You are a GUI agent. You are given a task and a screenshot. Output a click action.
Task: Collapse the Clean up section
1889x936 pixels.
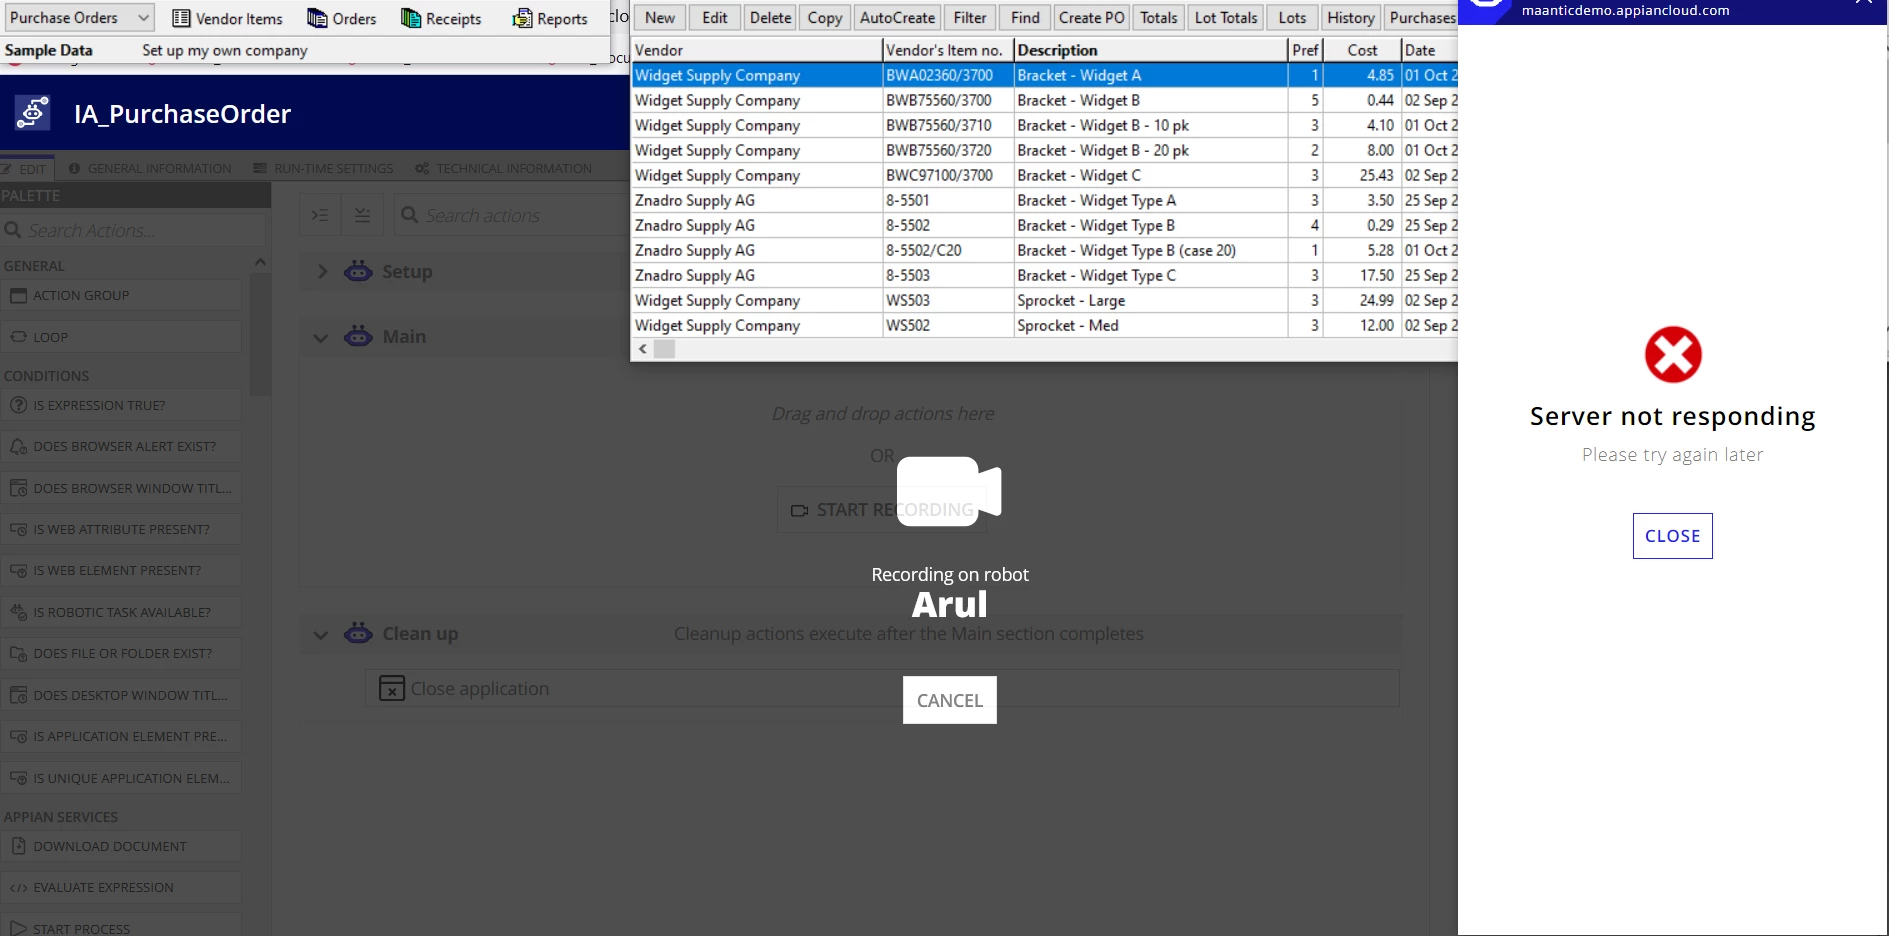[321, 635]
